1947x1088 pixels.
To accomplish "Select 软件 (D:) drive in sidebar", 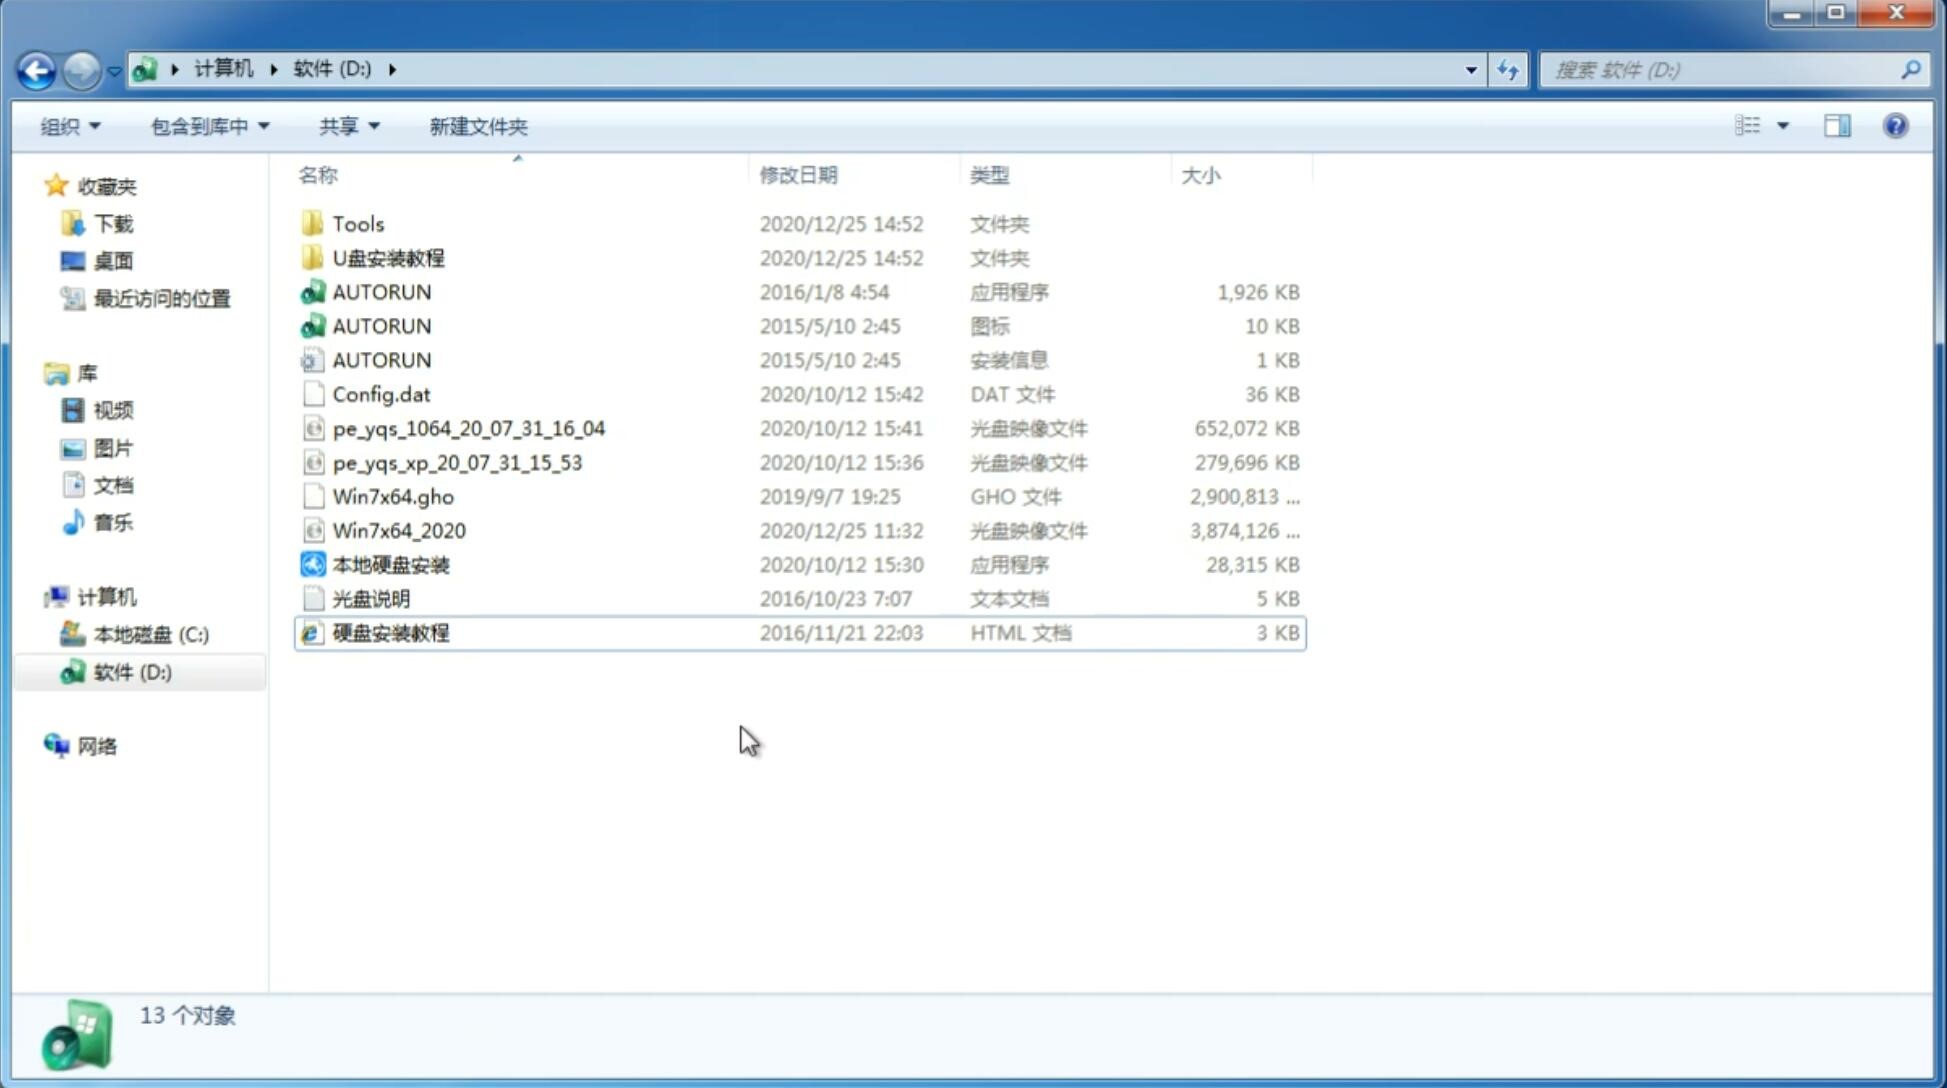I will (132, 672).
